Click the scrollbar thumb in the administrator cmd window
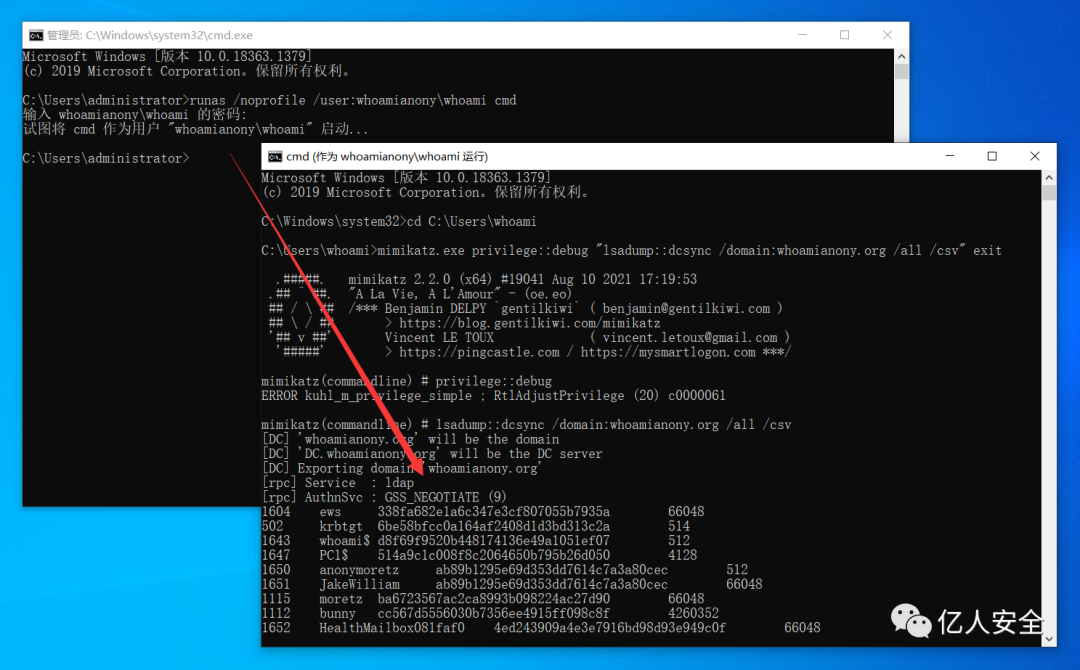 [901, 71]
